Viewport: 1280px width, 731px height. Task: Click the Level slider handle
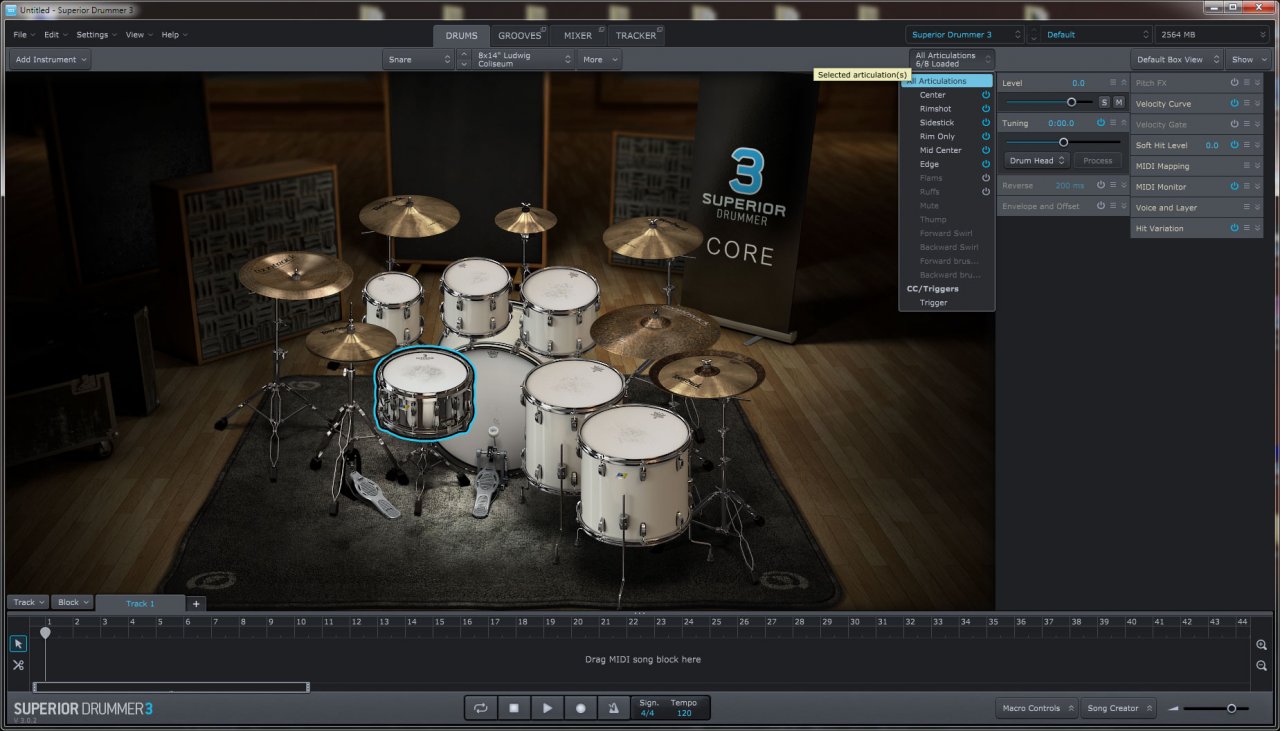point(1072,102)
